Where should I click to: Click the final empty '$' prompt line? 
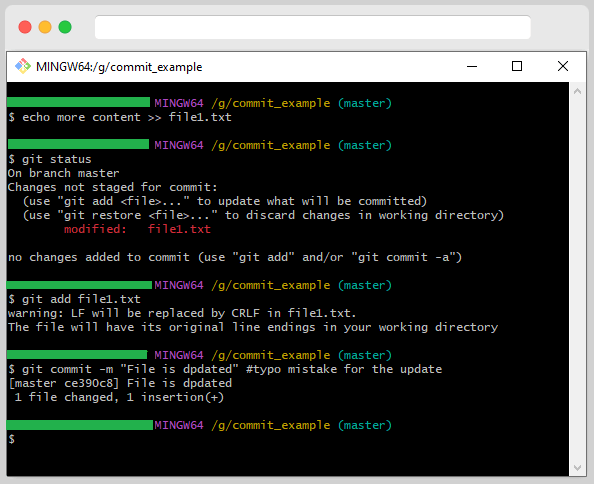point(12,439)
